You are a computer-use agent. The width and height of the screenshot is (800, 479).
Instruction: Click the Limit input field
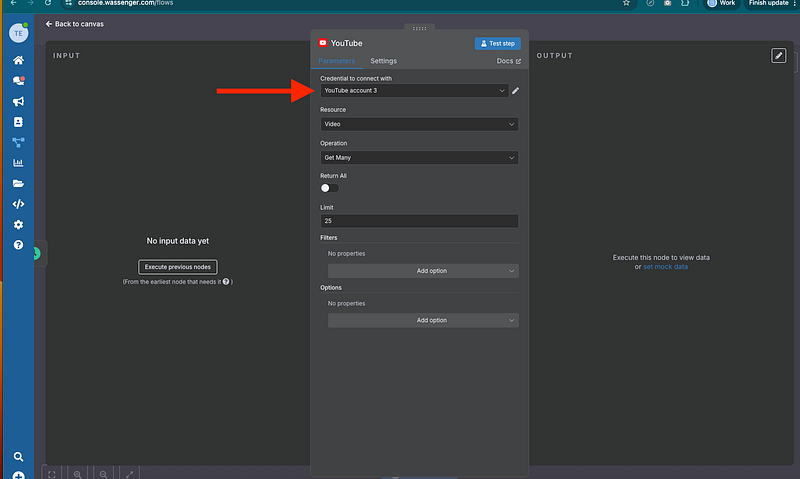[419, 221]
